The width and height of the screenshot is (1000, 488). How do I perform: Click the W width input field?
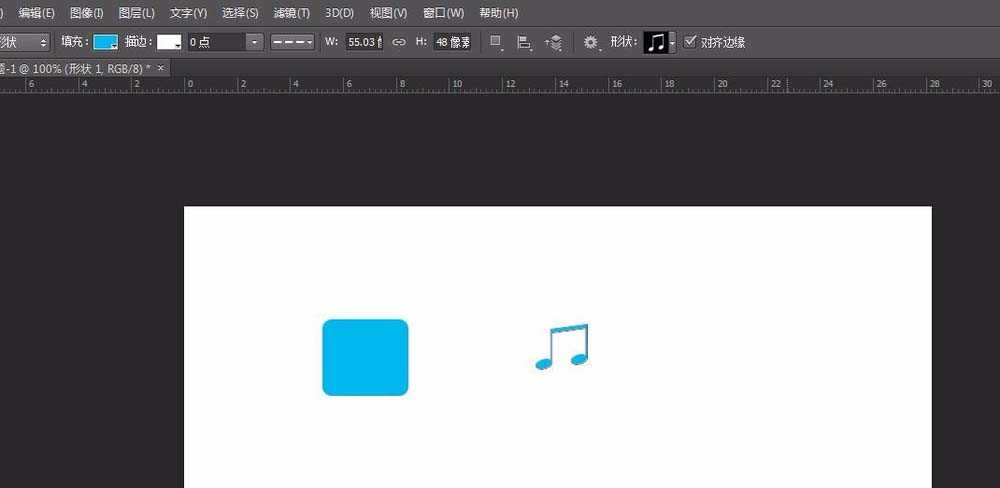pyautogui.click(x=363, y=42)
